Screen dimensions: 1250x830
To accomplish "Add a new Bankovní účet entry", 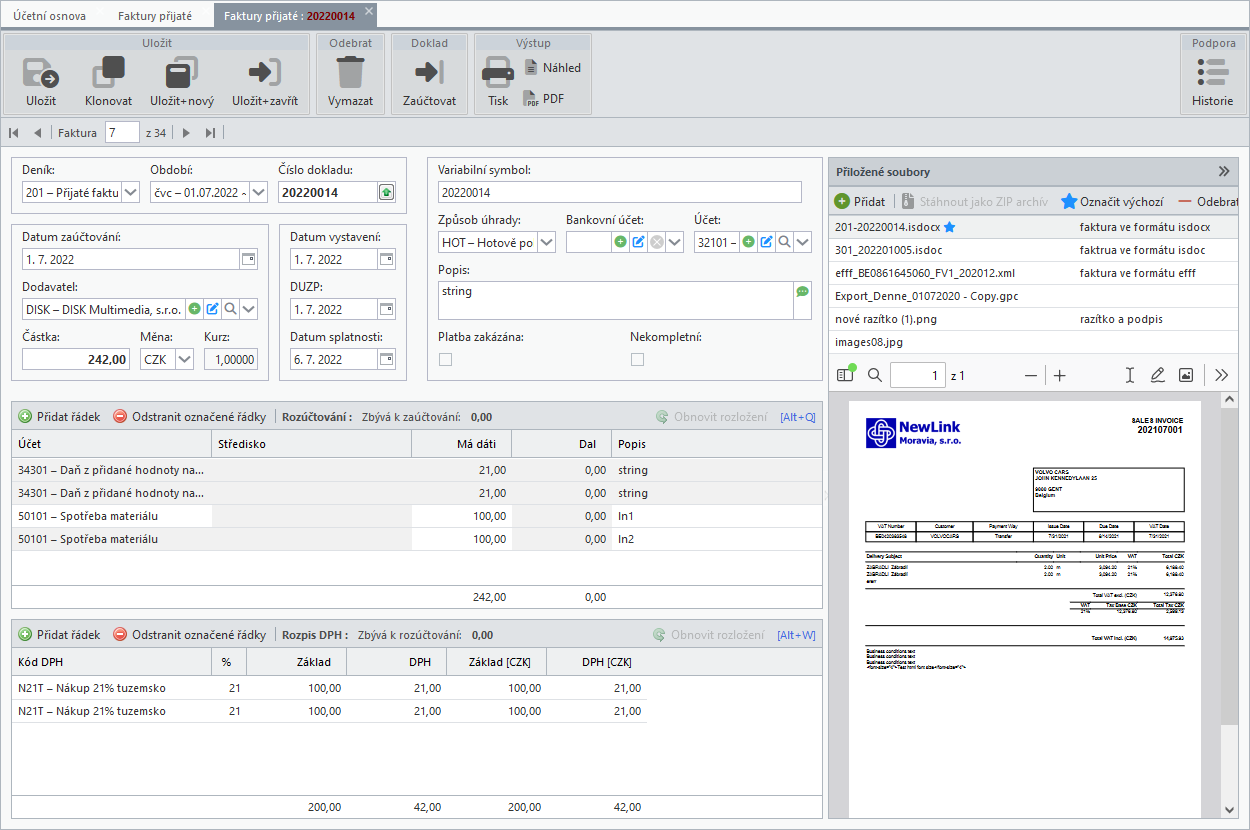I will [620, 241].
